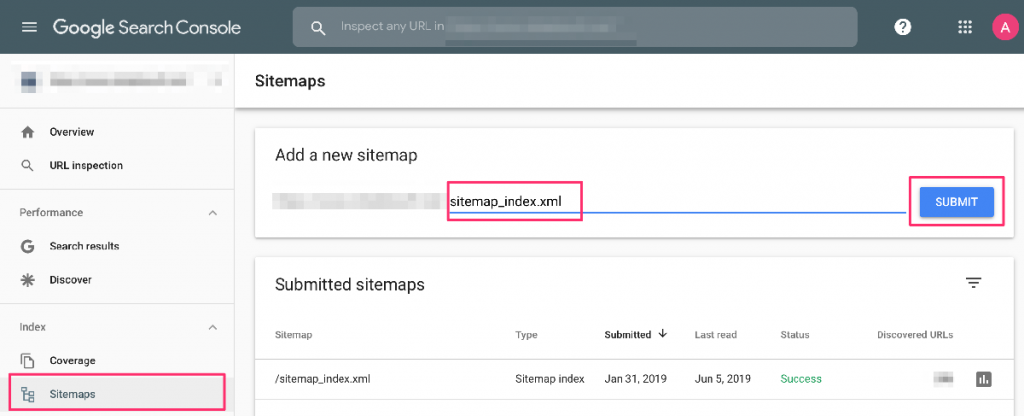Open the account avatar 'A'
Viewport: 1024px width, 416px height.
(x=1005, y=27)
